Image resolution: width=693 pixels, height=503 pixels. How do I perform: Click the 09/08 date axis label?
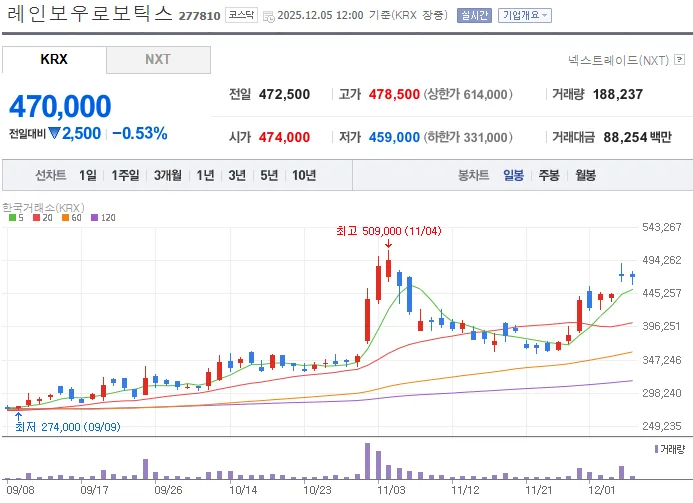click(20, 490)
